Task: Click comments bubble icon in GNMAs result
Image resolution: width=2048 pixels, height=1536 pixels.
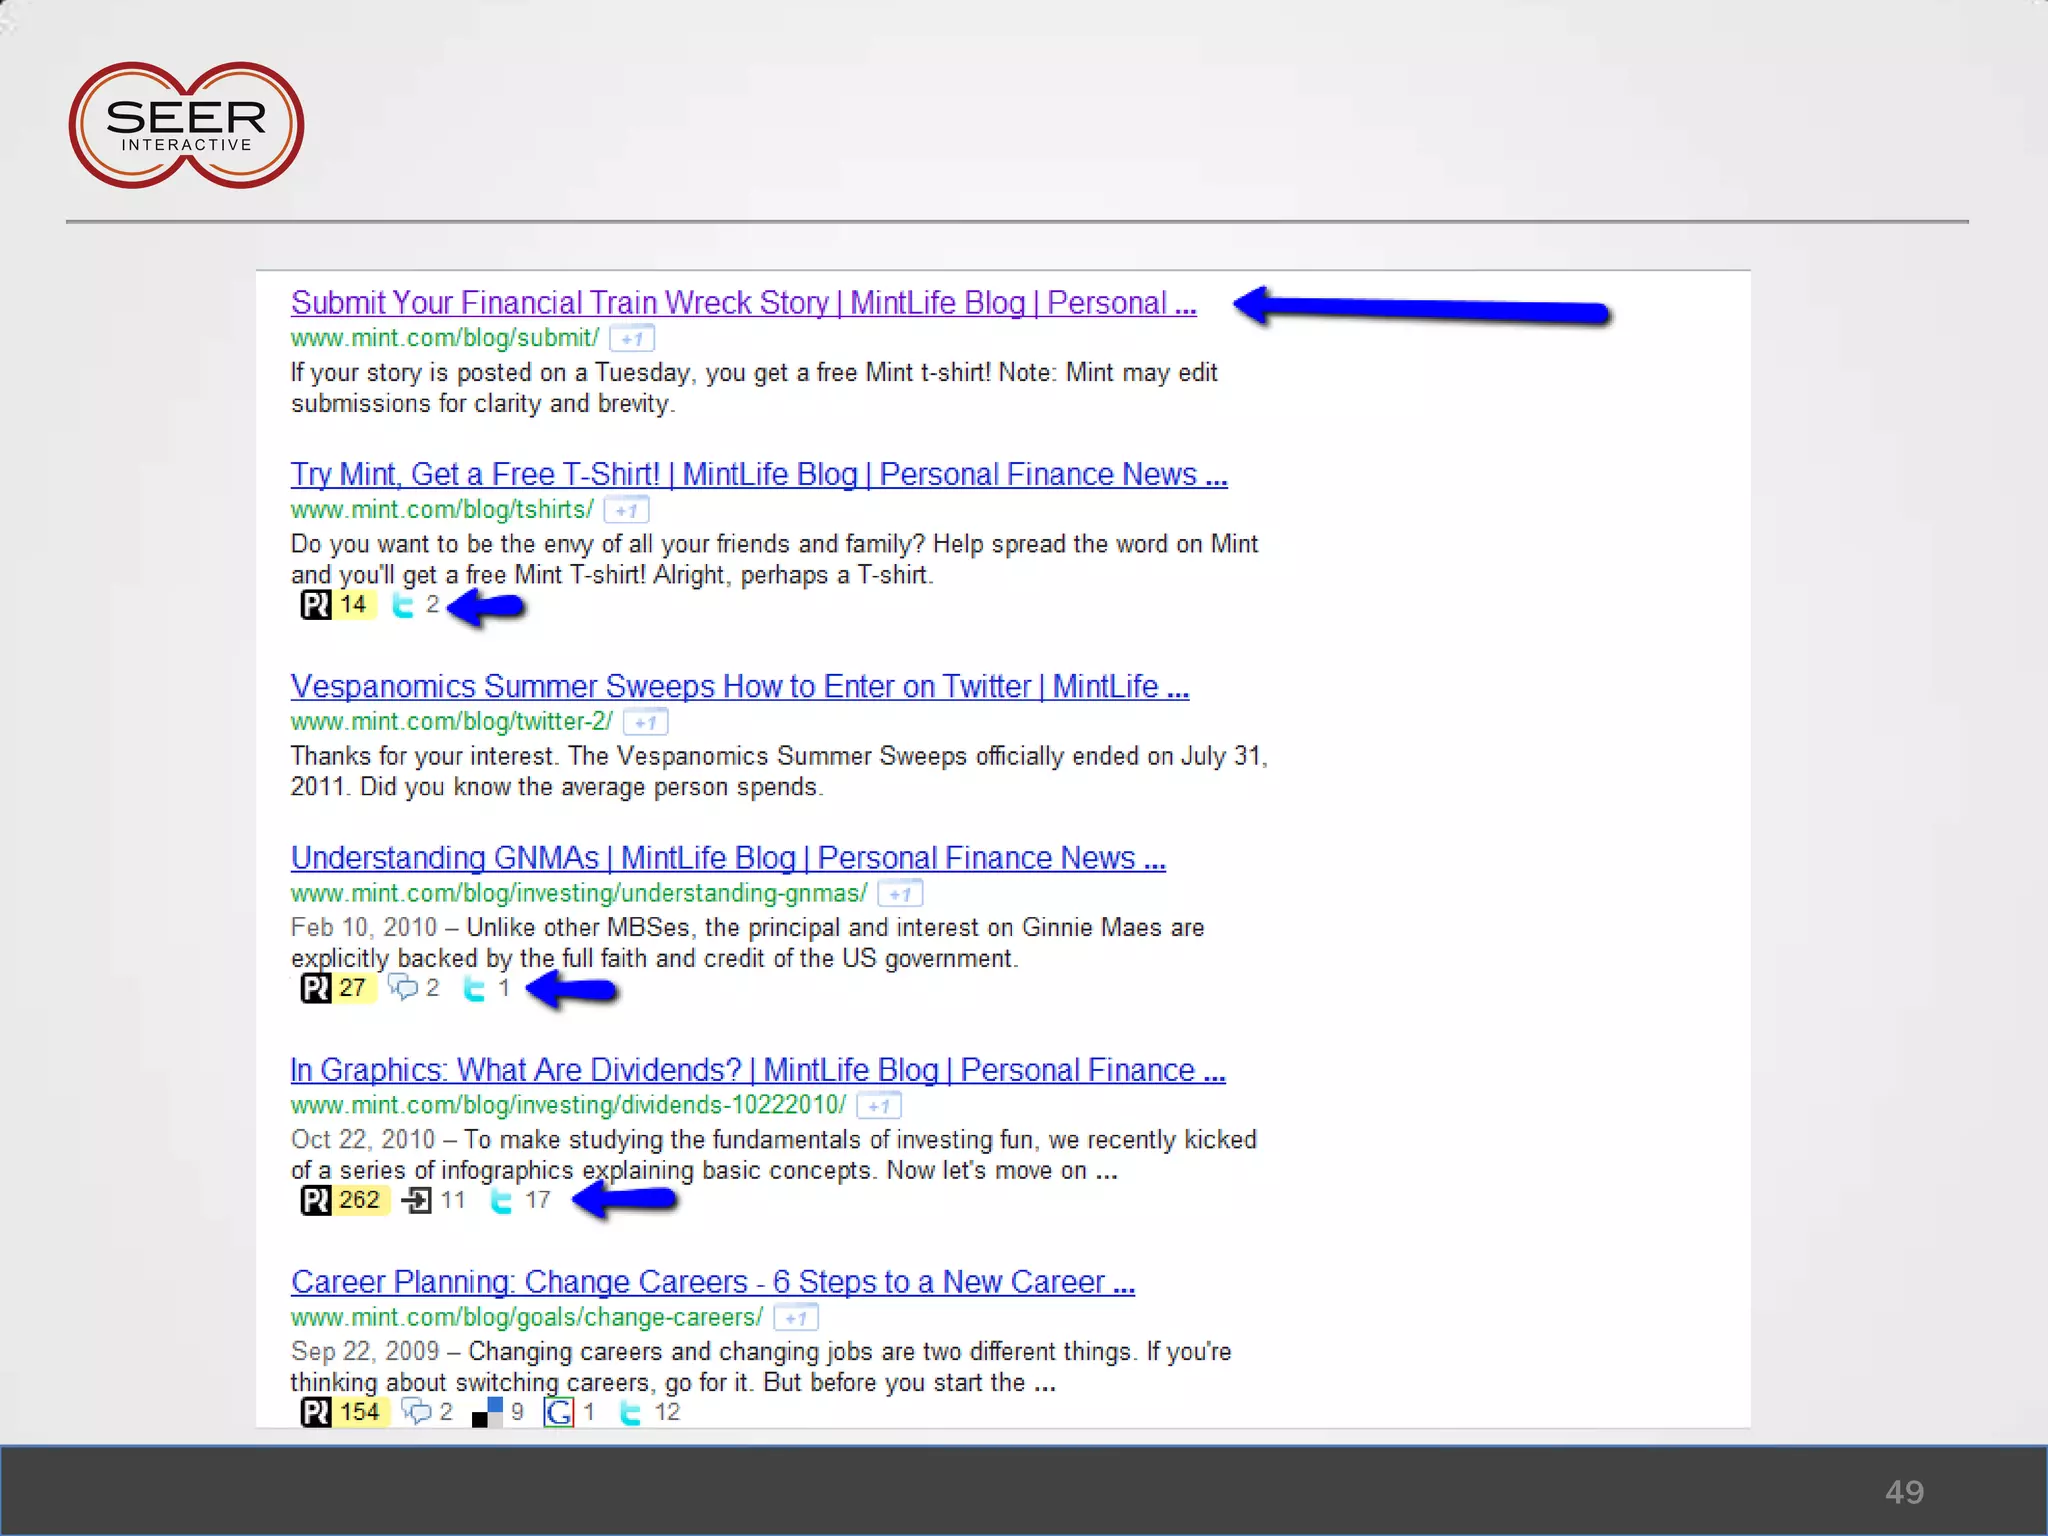Action: coord(403,988)
